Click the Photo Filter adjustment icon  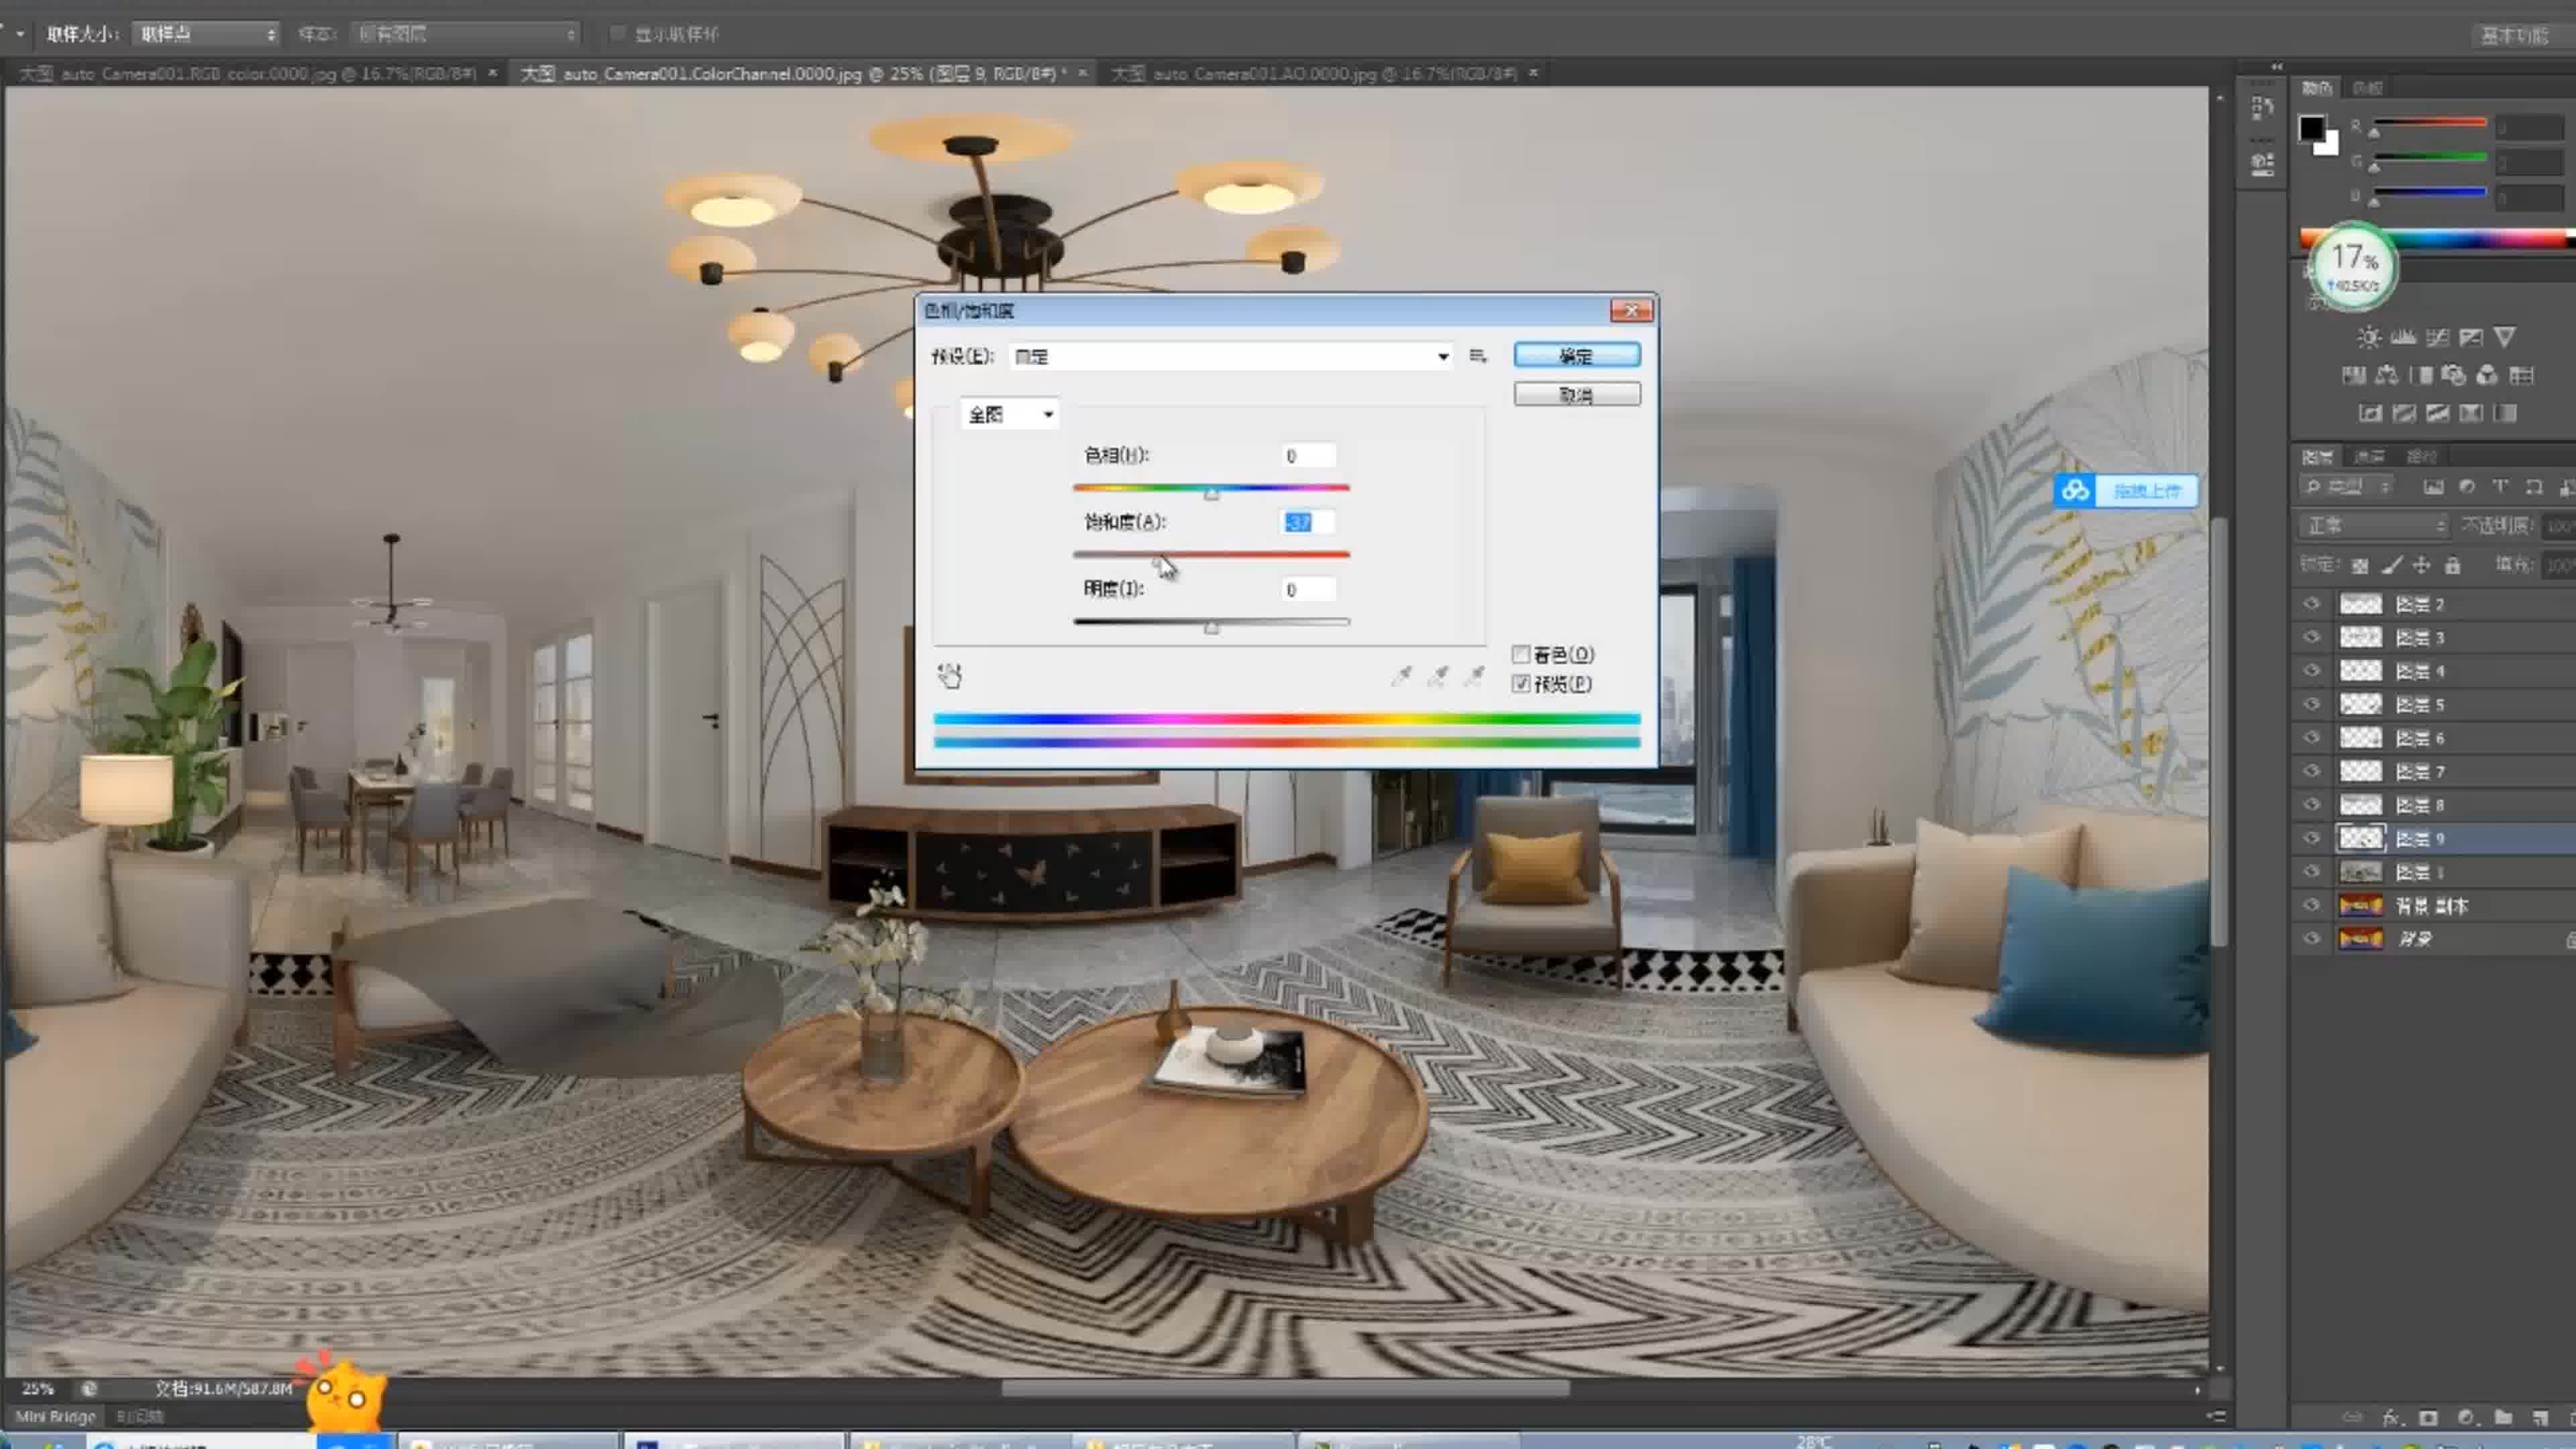pos(2453,375)
